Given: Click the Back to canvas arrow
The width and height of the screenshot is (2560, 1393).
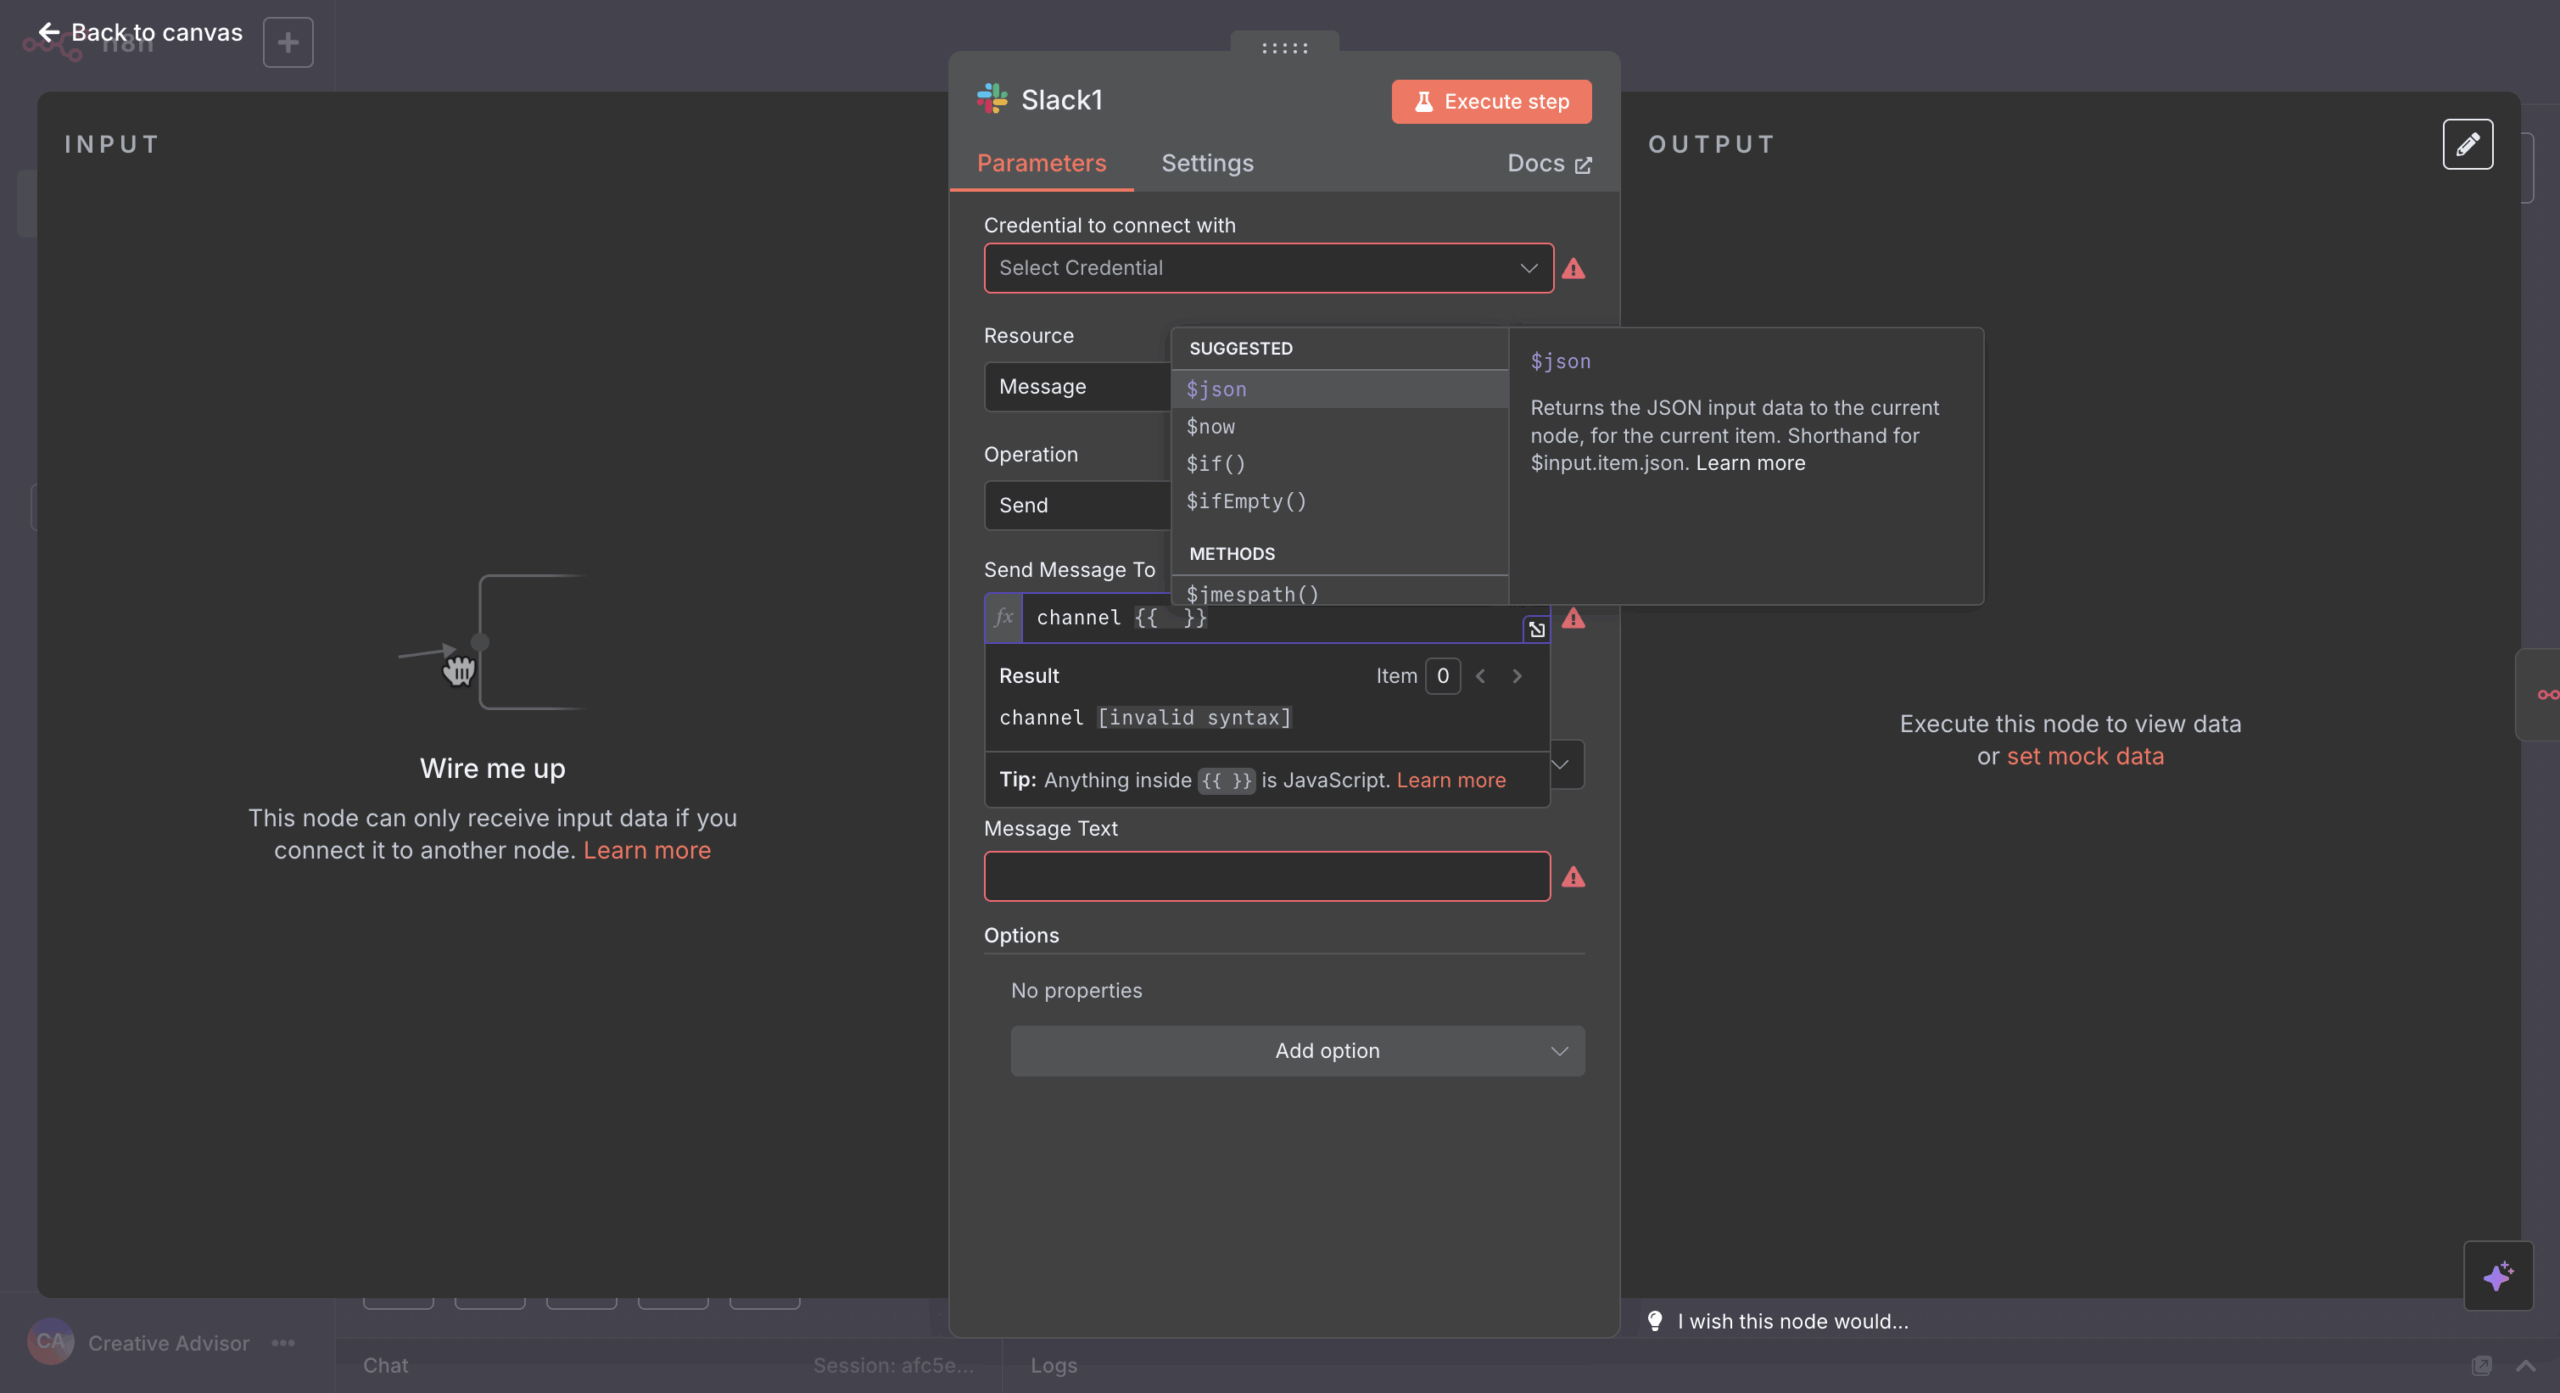Looking at the screenshot, I should (x=49, y=32).
